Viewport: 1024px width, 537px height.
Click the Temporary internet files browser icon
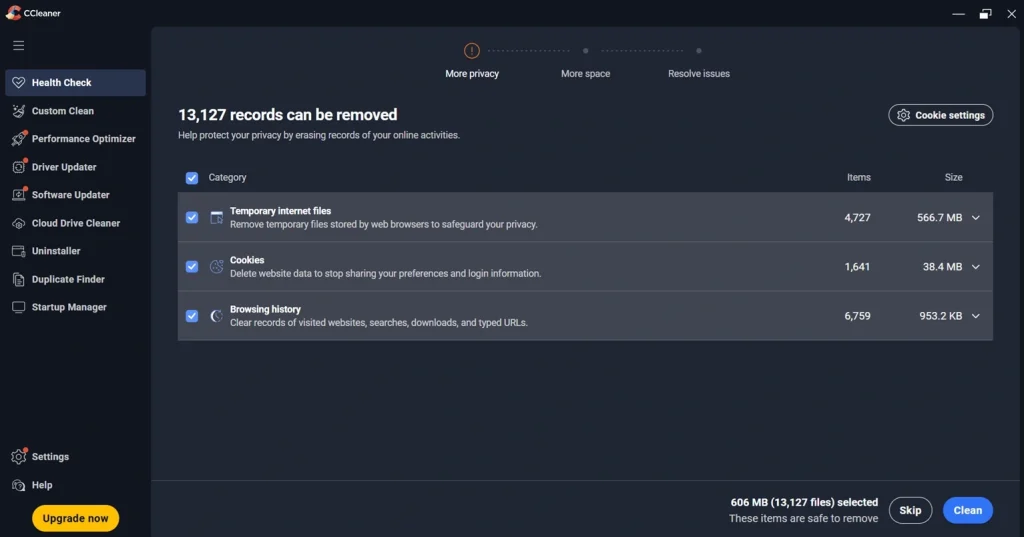tap(216, 218)
